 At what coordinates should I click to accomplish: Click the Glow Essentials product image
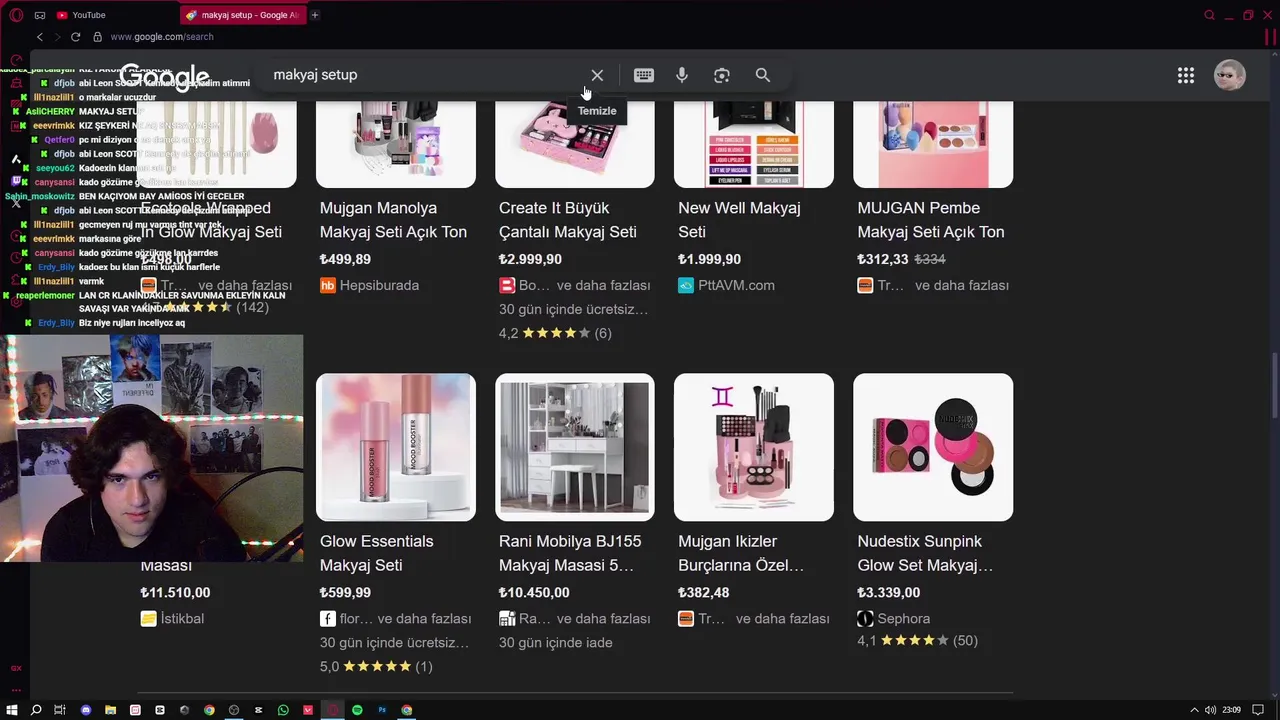tap(396, 447)
